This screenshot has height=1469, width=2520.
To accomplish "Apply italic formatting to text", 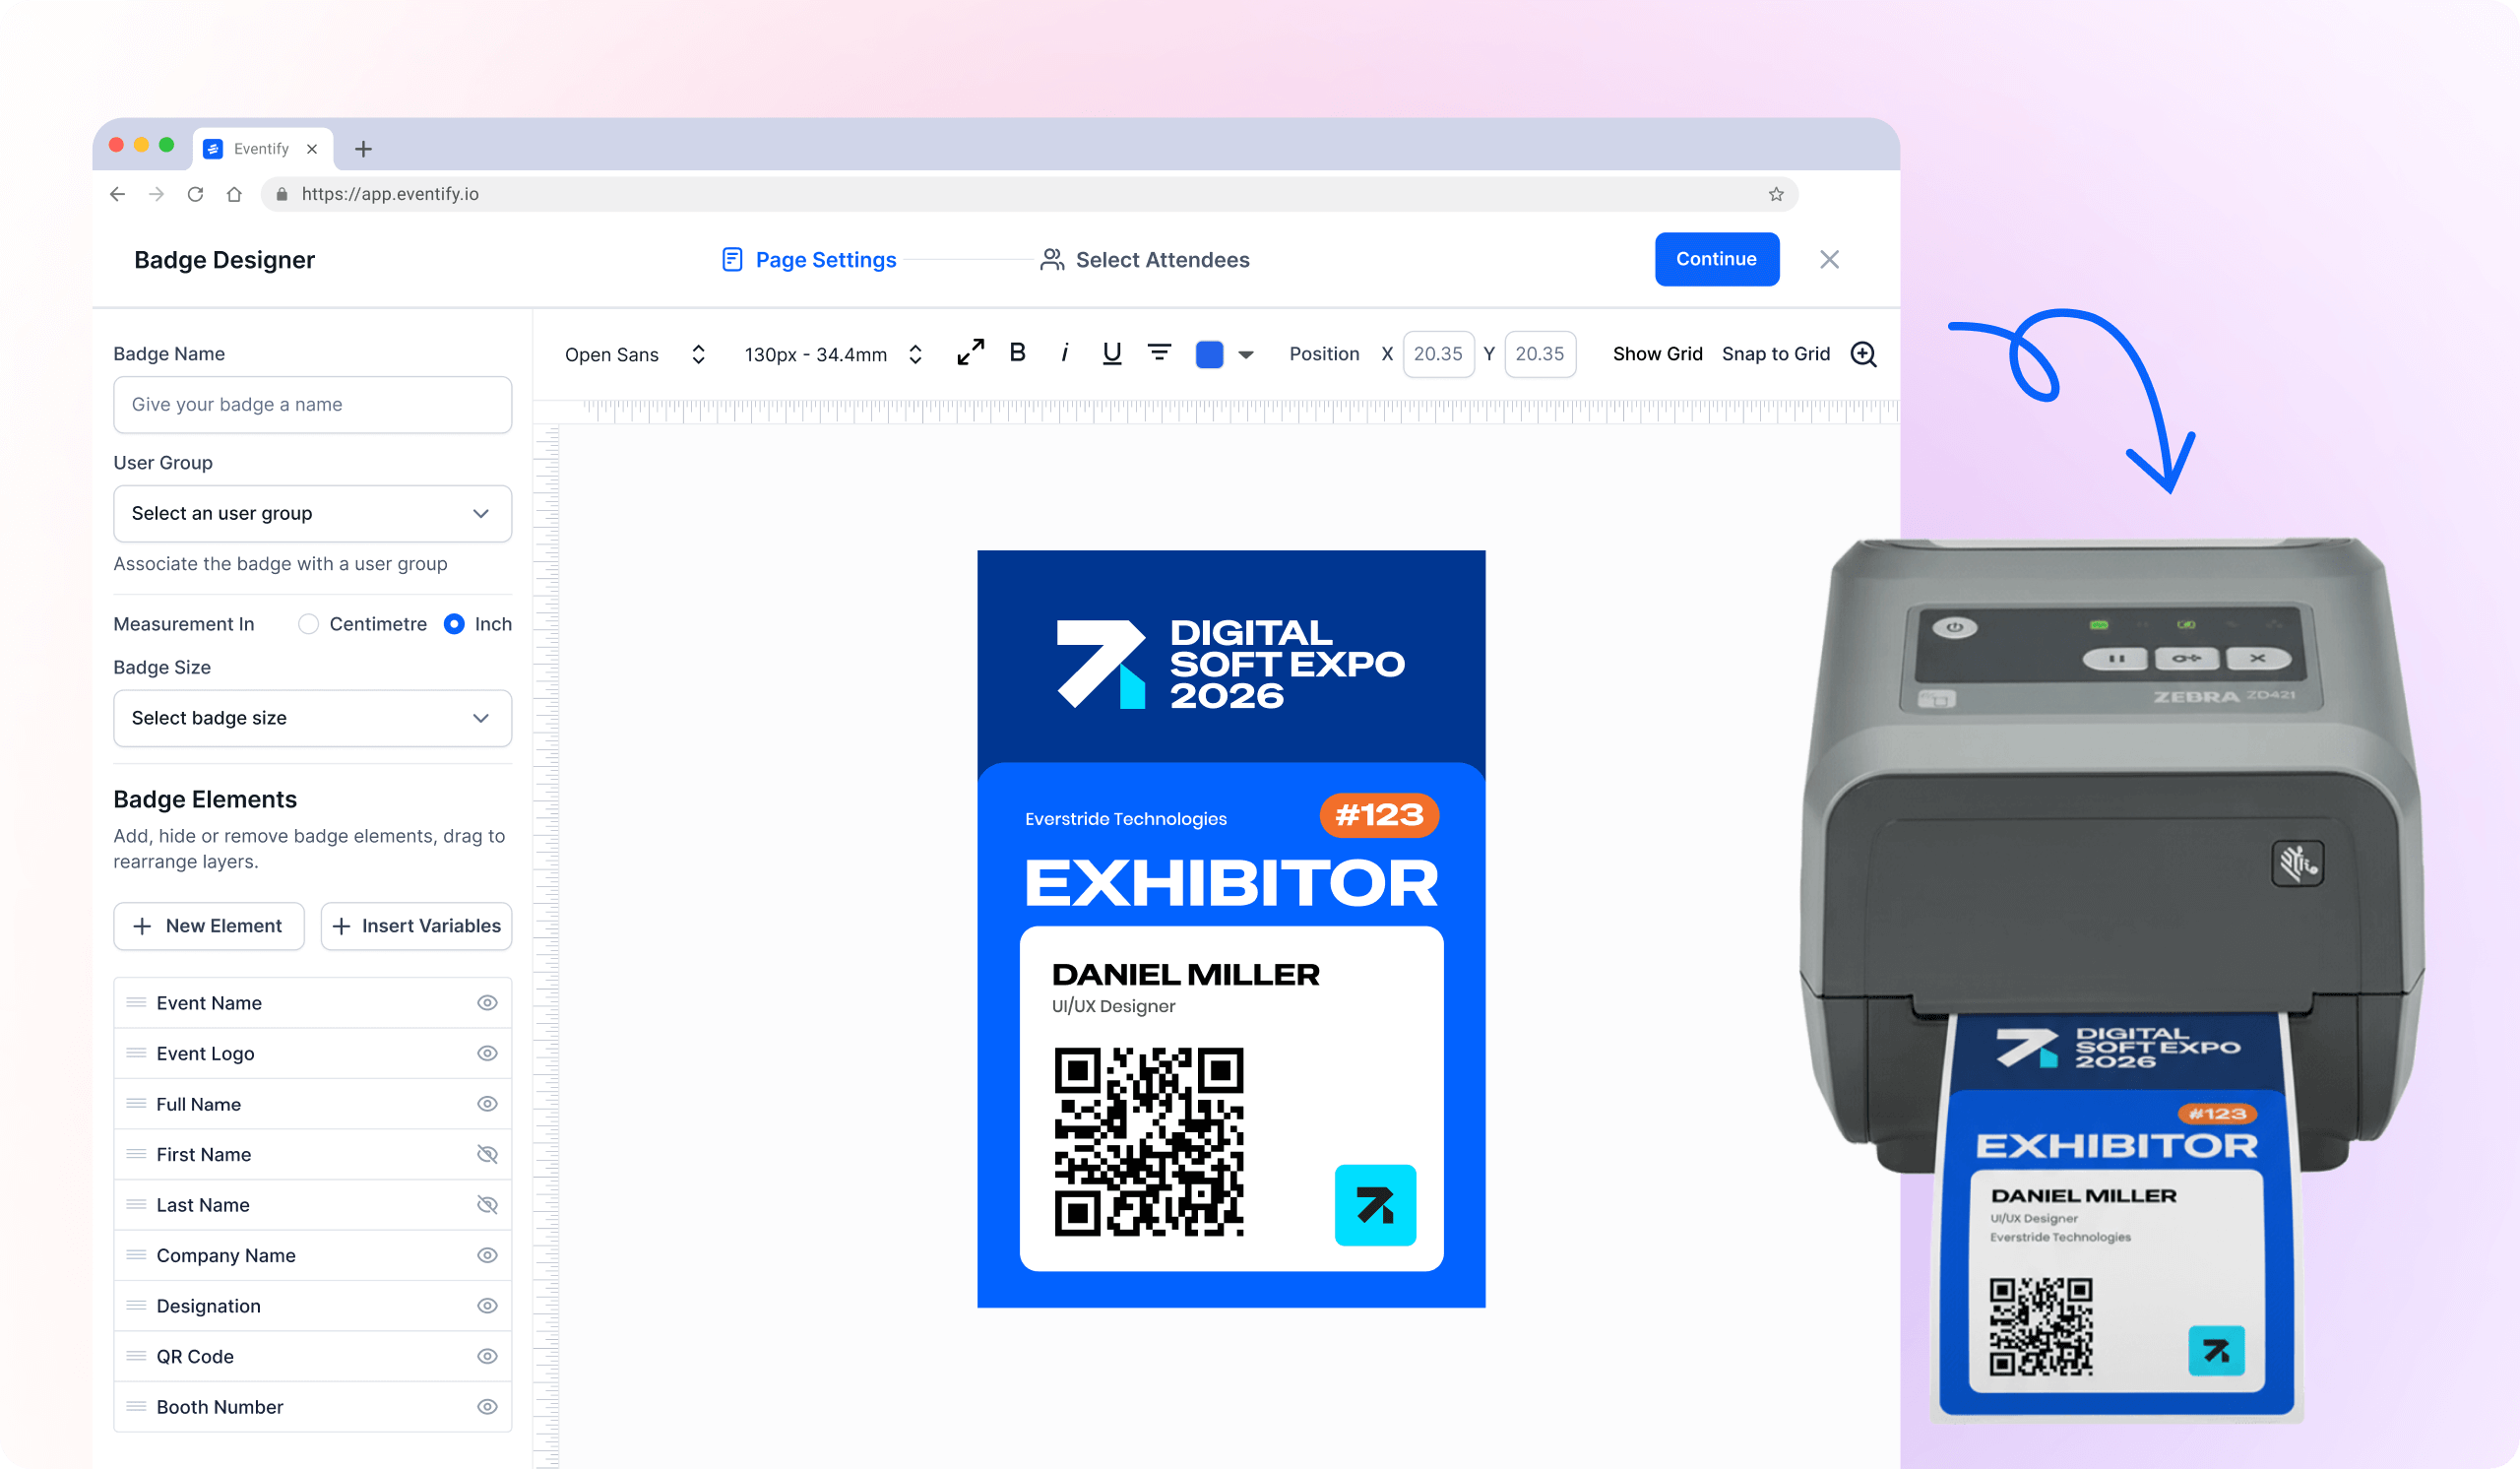I will (1065, 353).
